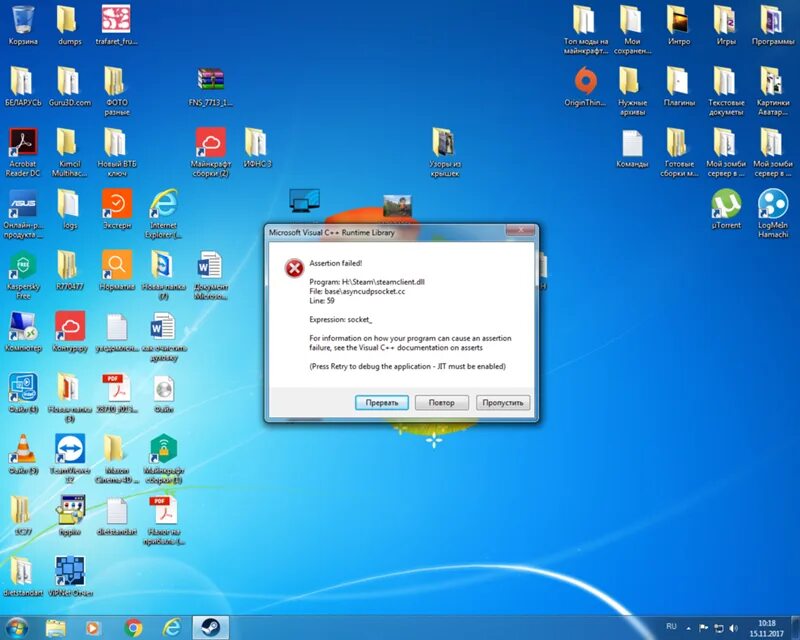Select the Интро folder
Image resolution: width=800 pixels, height=640 pixels.
click(x=679, y=26)
